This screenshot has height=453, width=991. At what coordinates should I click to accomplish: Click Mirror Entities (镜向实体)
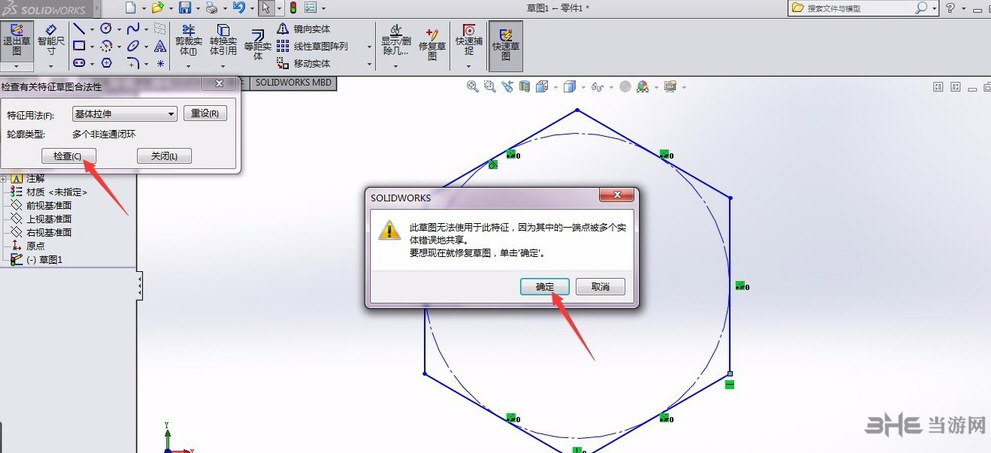[303, 29]
